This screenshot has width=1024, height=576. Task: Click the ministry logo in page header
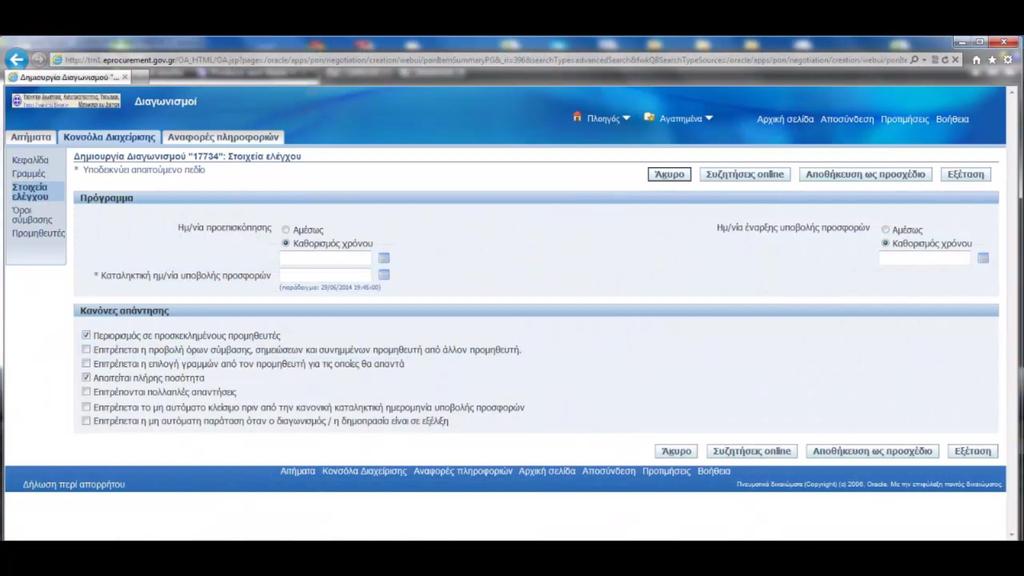click(x=66, y=101)
